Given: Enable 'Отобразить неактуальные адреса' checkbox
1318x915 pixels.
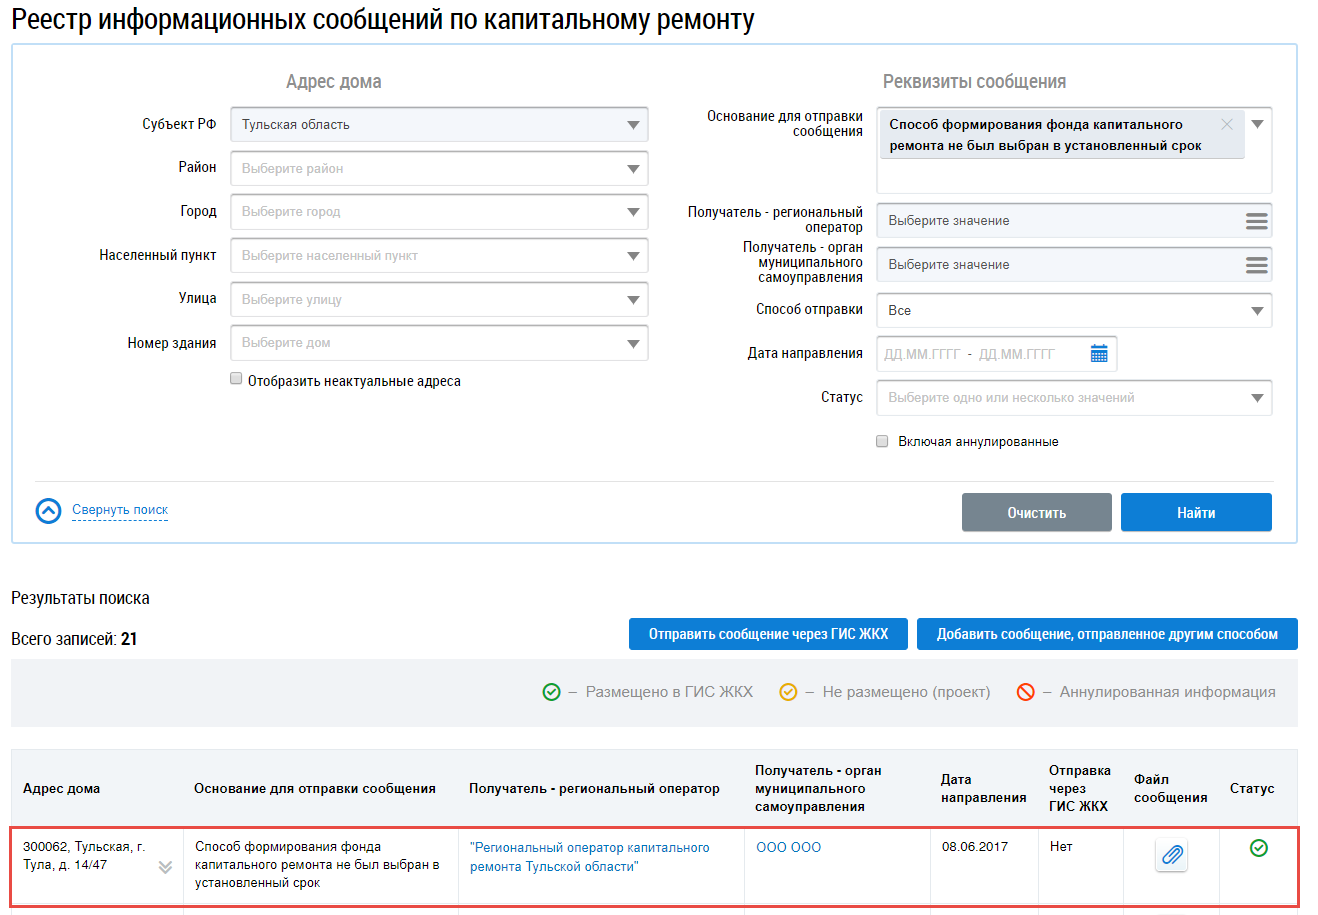Looking at the screenshot, I should (x=237, y=379).
